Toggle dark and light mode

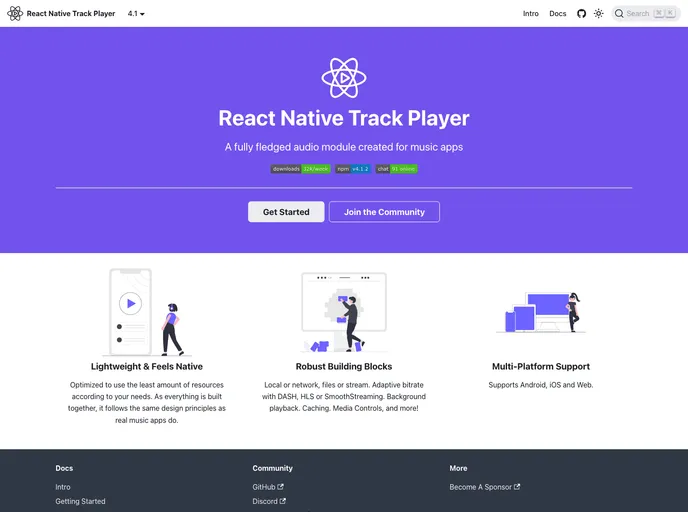point(598,14)
